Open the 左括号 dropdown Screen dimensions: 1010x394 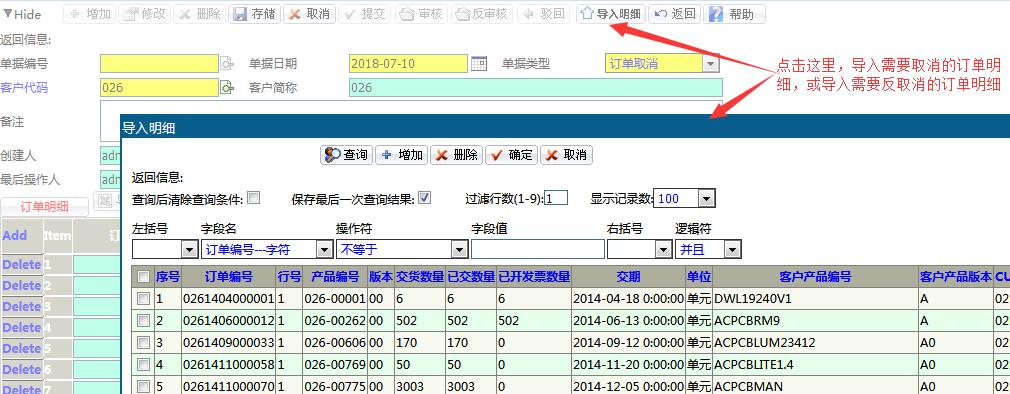click(189, 249)
